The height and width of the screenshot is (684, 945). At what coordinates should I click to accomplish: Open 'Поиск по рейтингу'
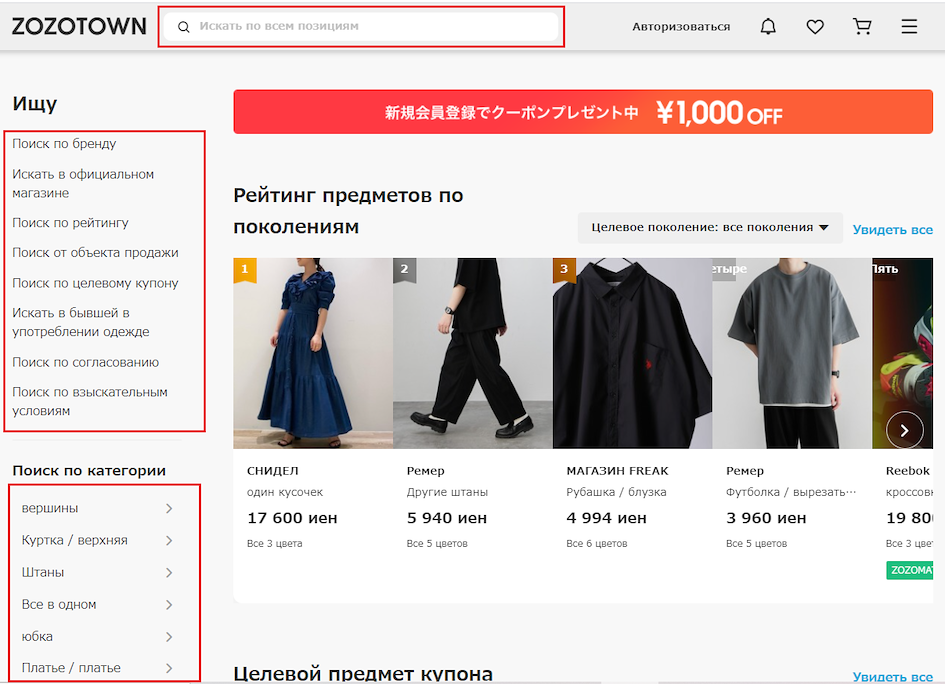(71, 223)
